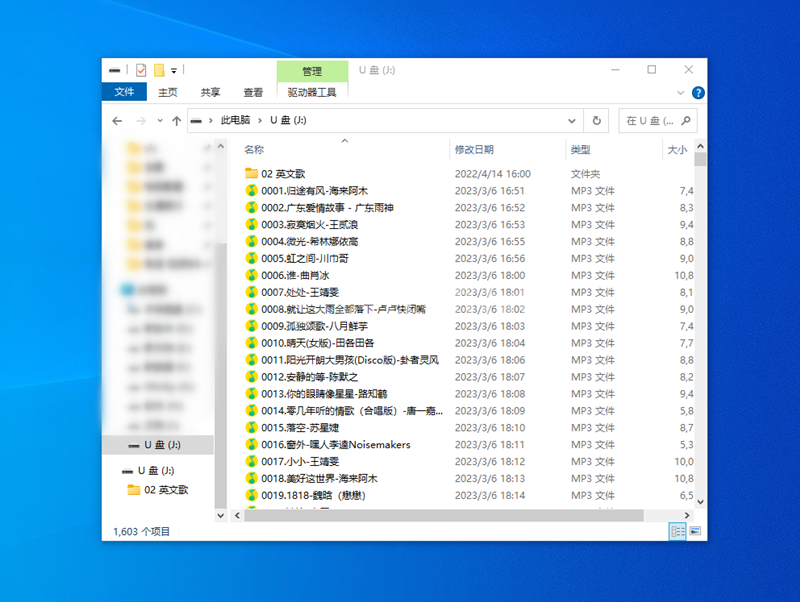Select file 0017.小小-王靖雯
800x602 pixels.
pos(300,461)
